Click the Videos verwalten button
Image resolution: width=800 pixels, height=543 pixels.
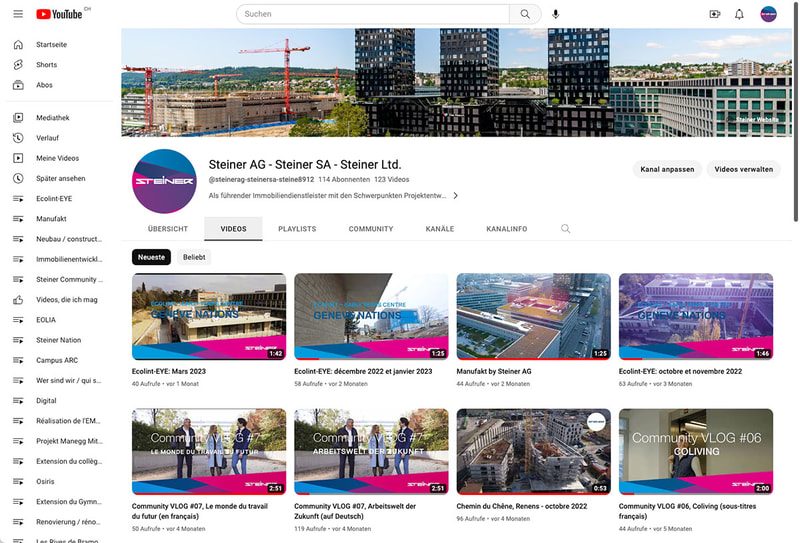pos(743,169)
